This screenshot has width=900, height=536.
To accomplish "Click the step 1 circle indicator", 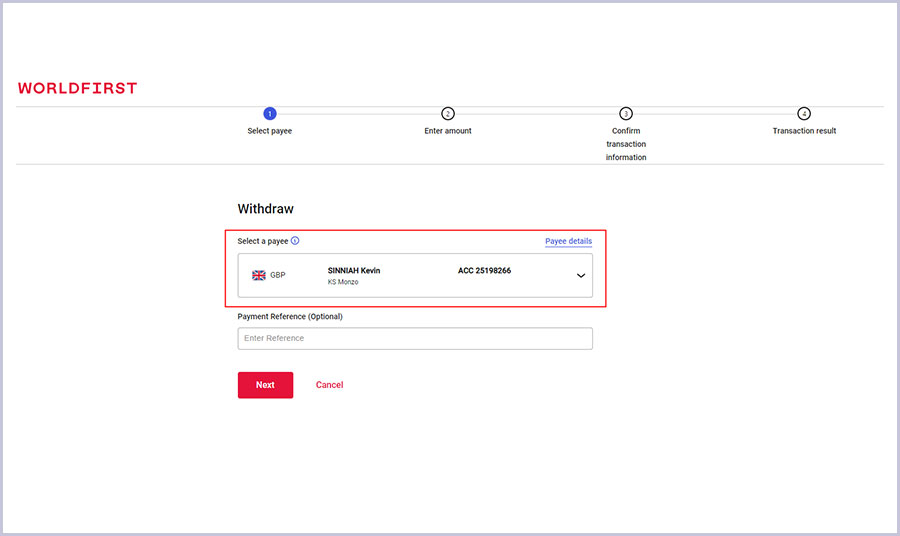I will [x=270, y=114].
